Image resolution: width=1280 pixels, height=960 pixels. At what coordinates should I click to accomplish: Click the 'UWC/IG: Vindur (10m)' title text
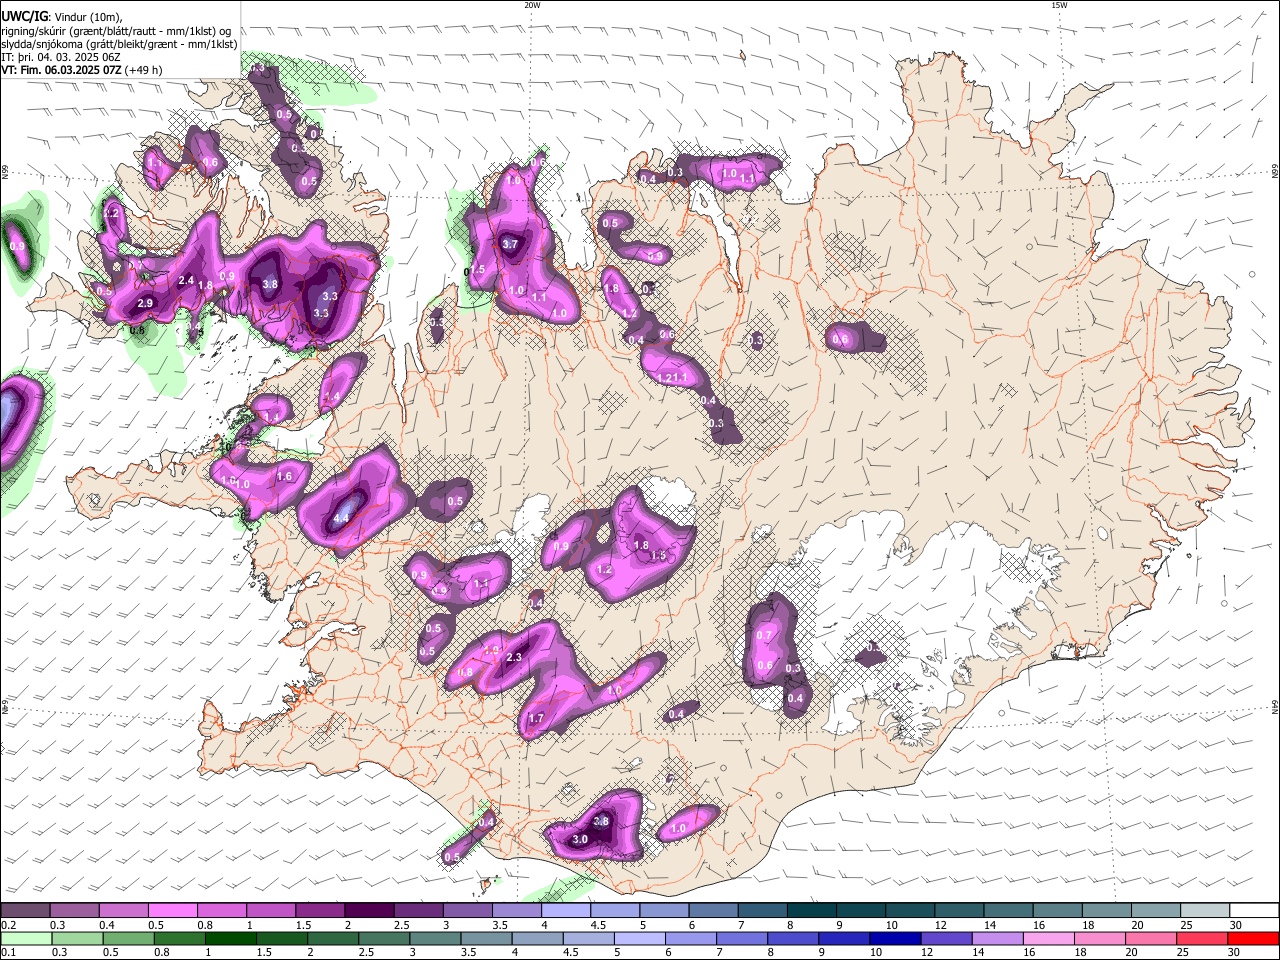(x=61, y=17)
